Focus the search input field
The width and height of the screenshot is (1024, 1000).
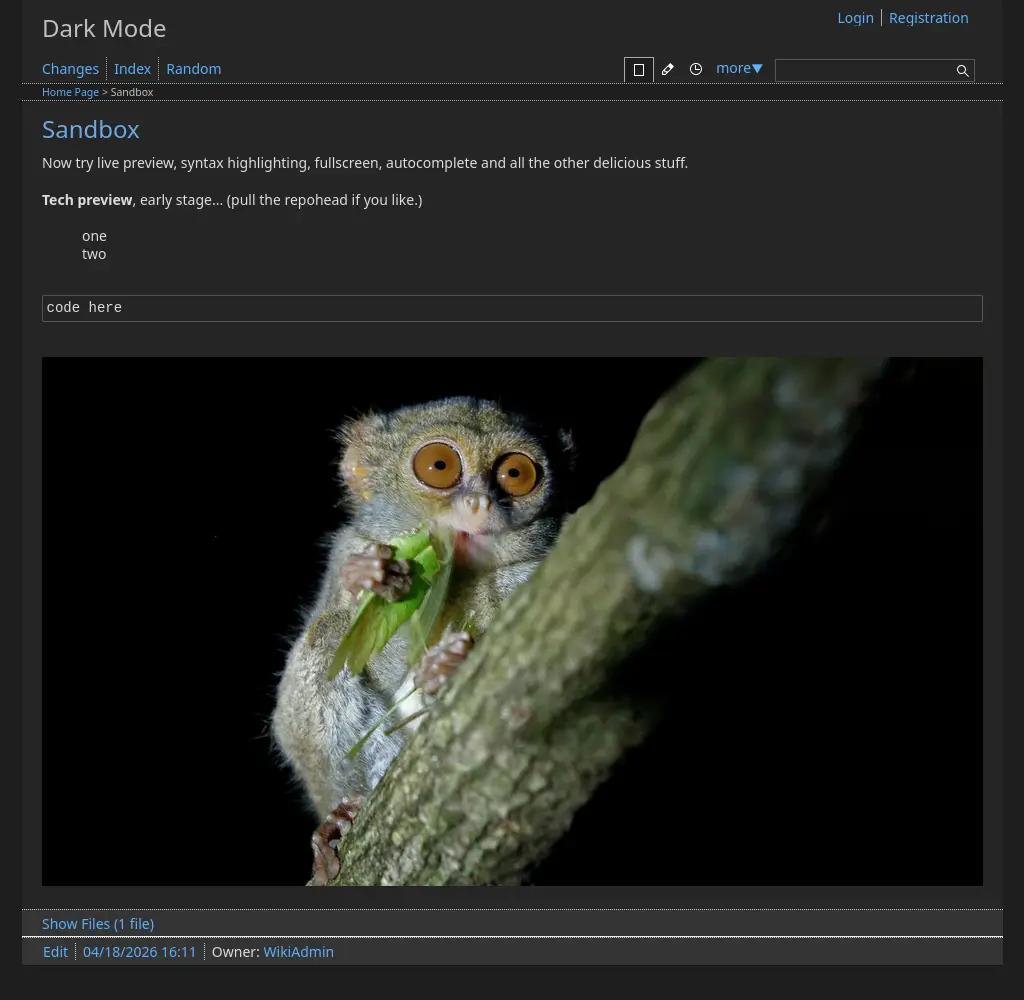tap(865, 71)
